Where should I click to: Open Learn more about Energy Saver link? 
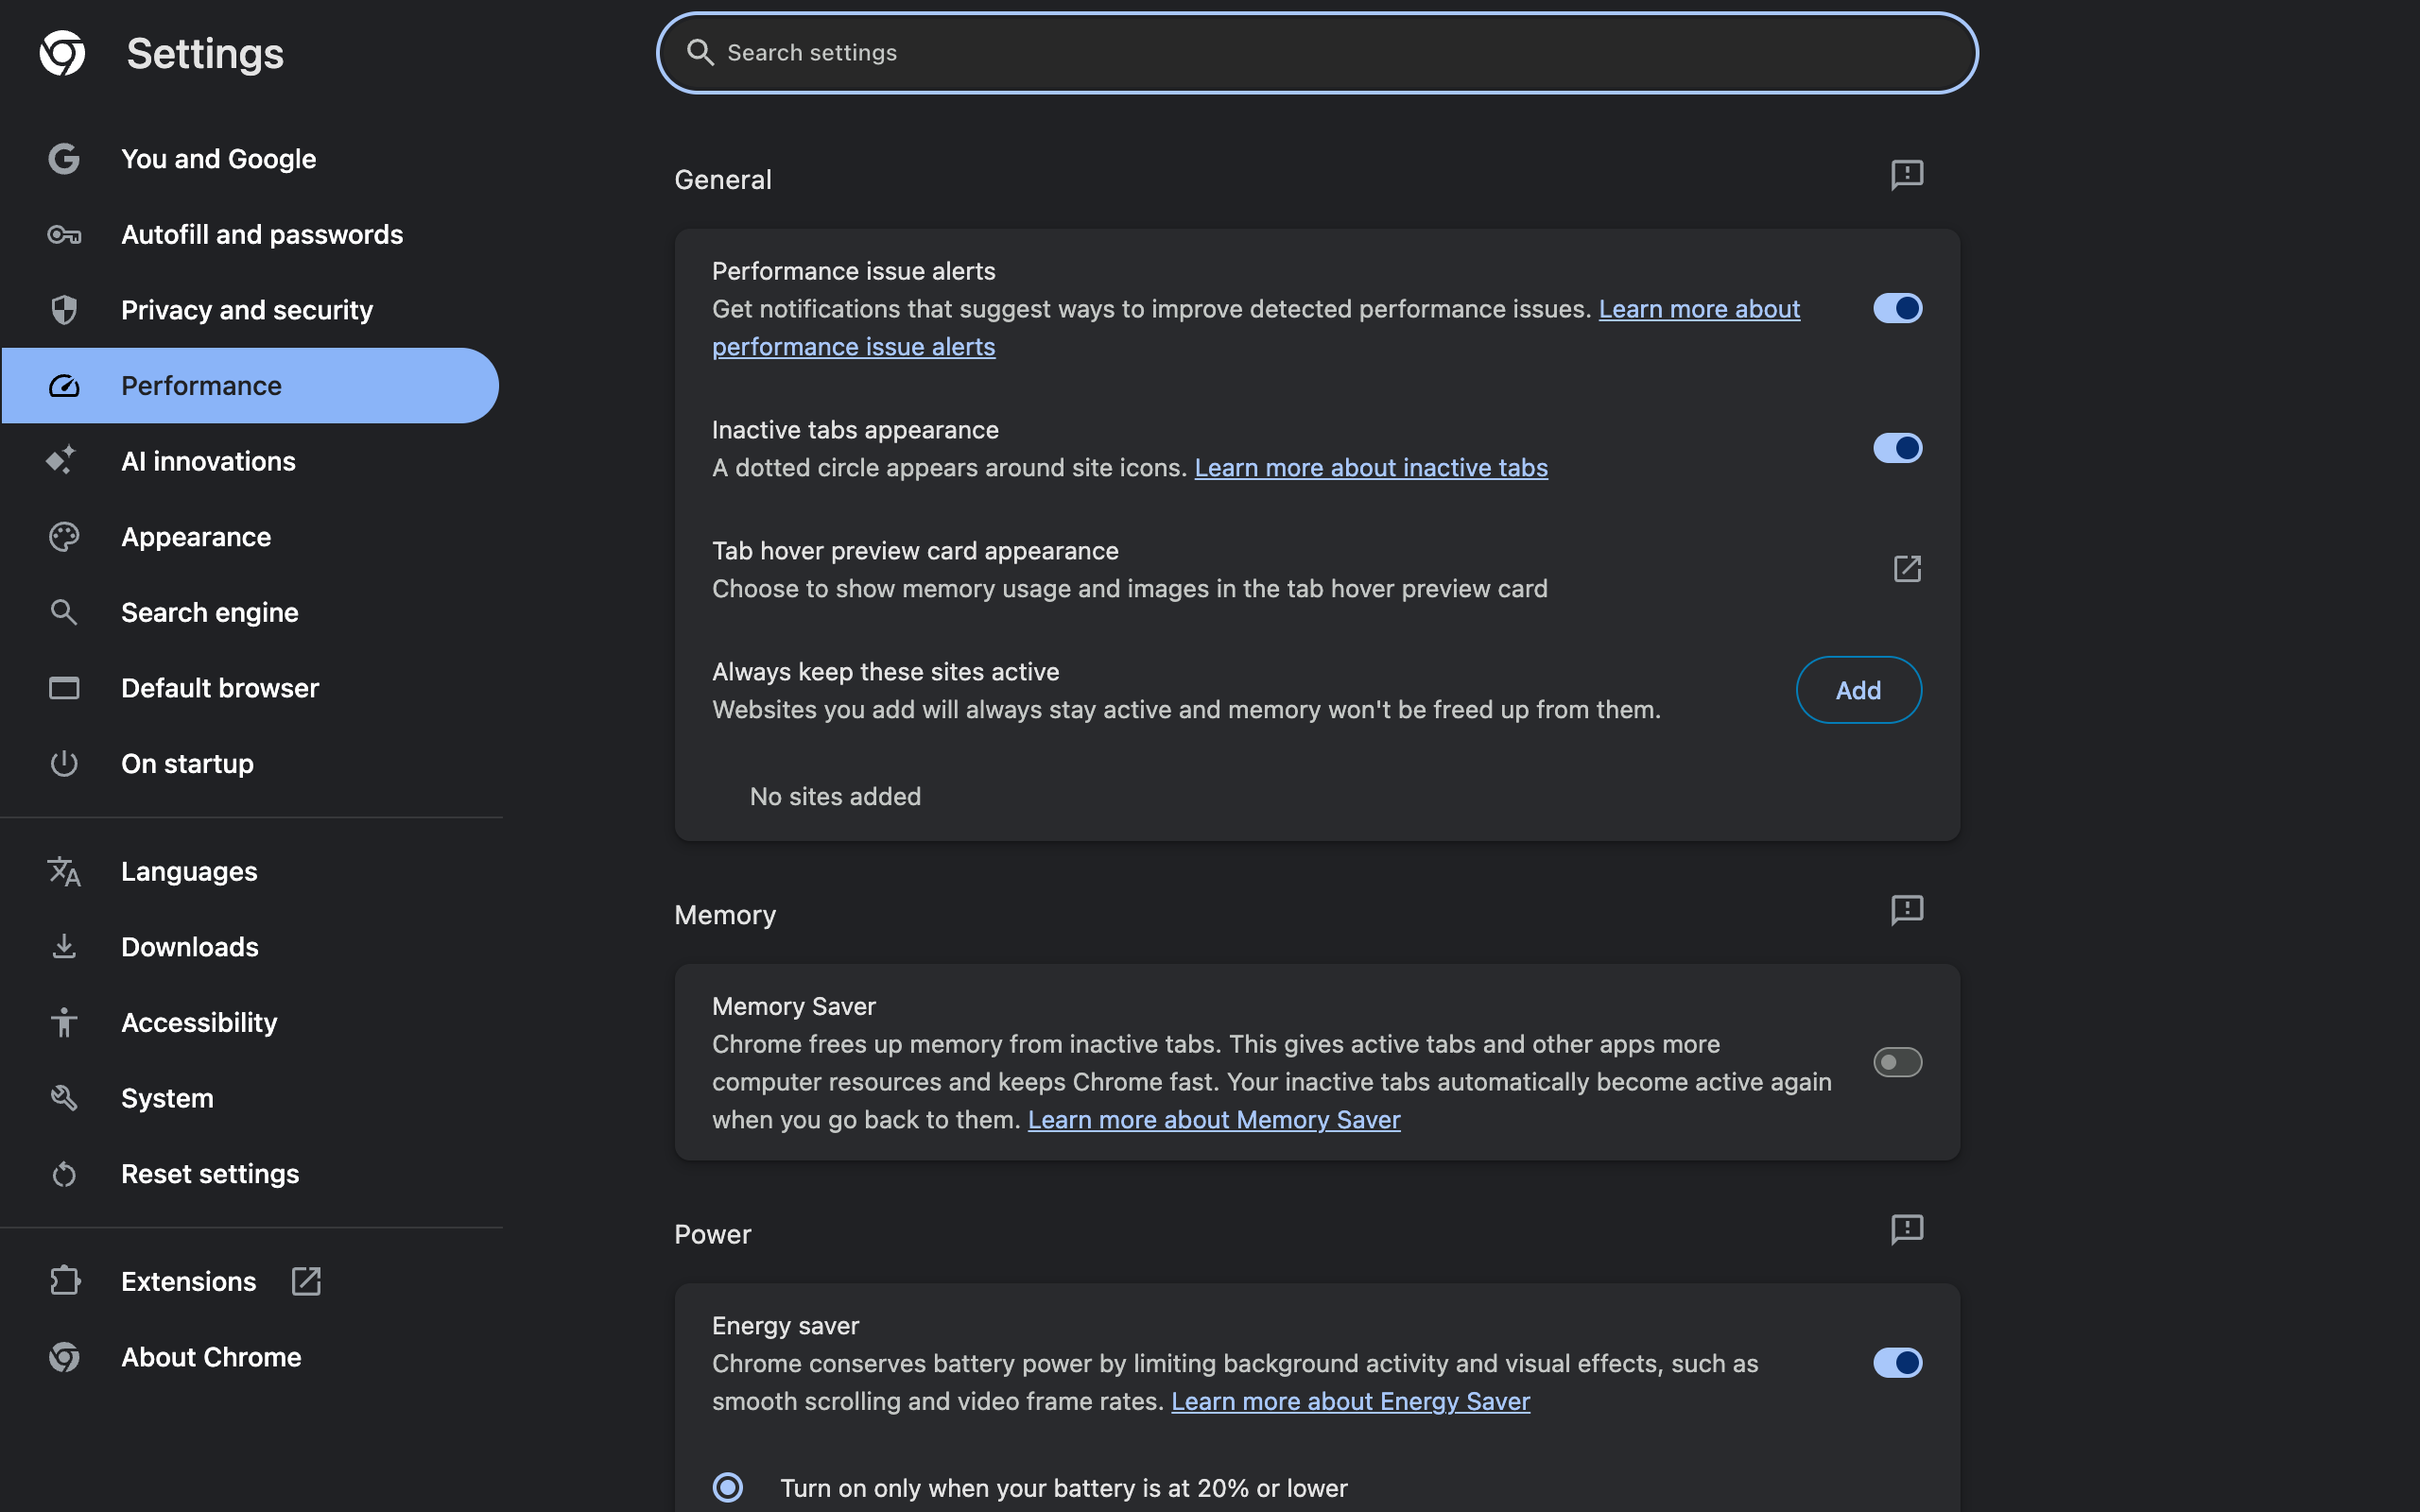(x=1350, y=1402)
